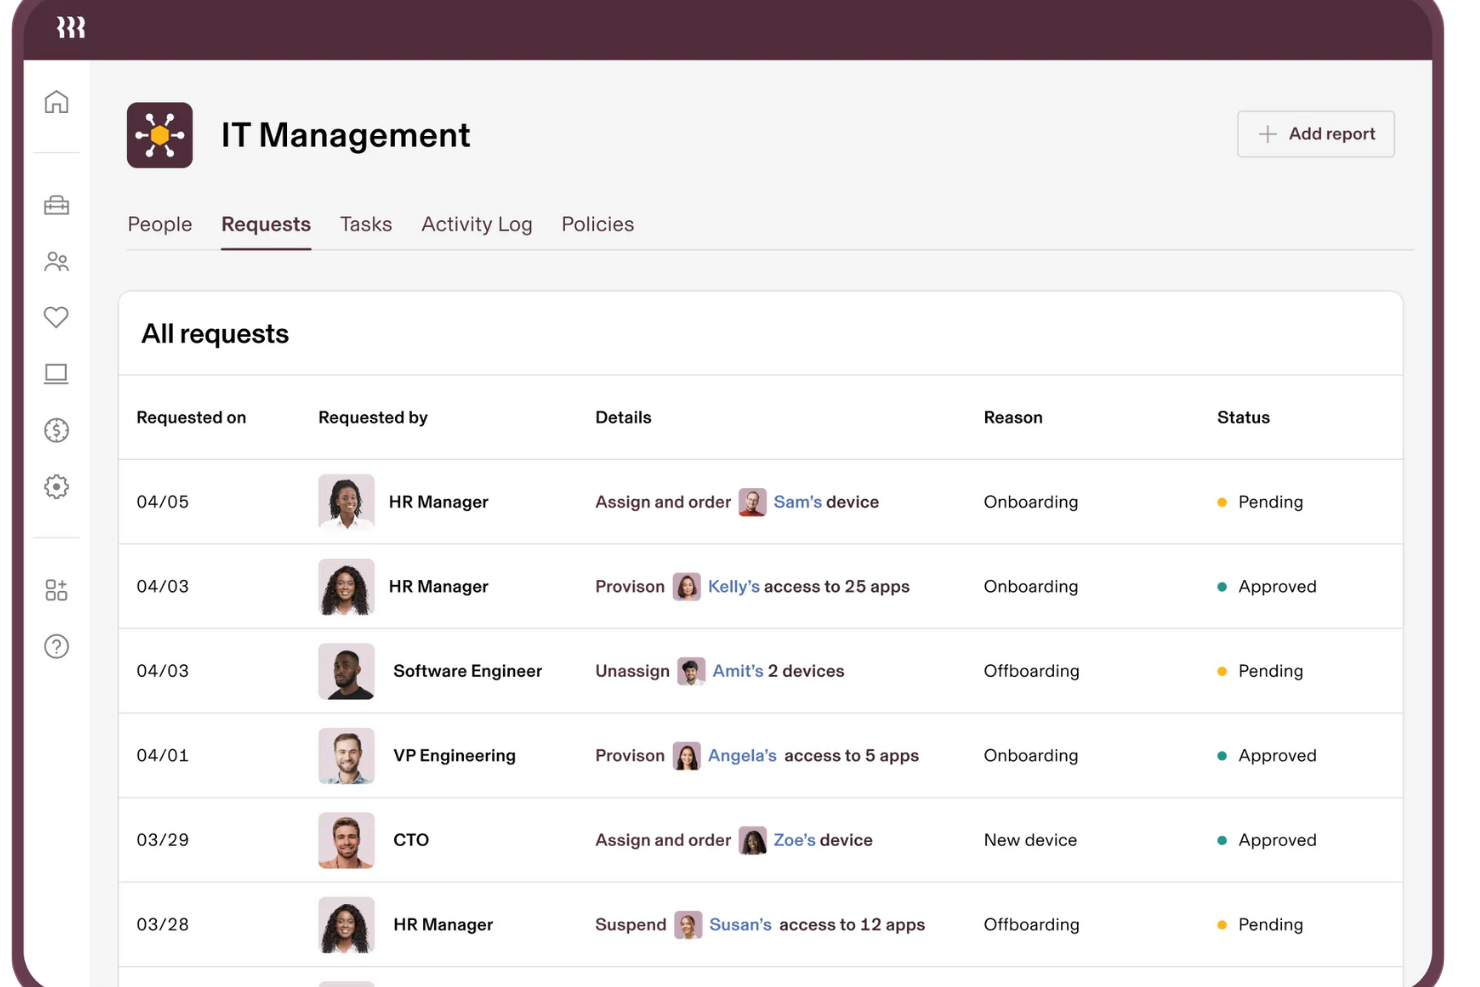
Task: Click the IT Management app icon
Action: pyautogui.click(x=159, y=135)
